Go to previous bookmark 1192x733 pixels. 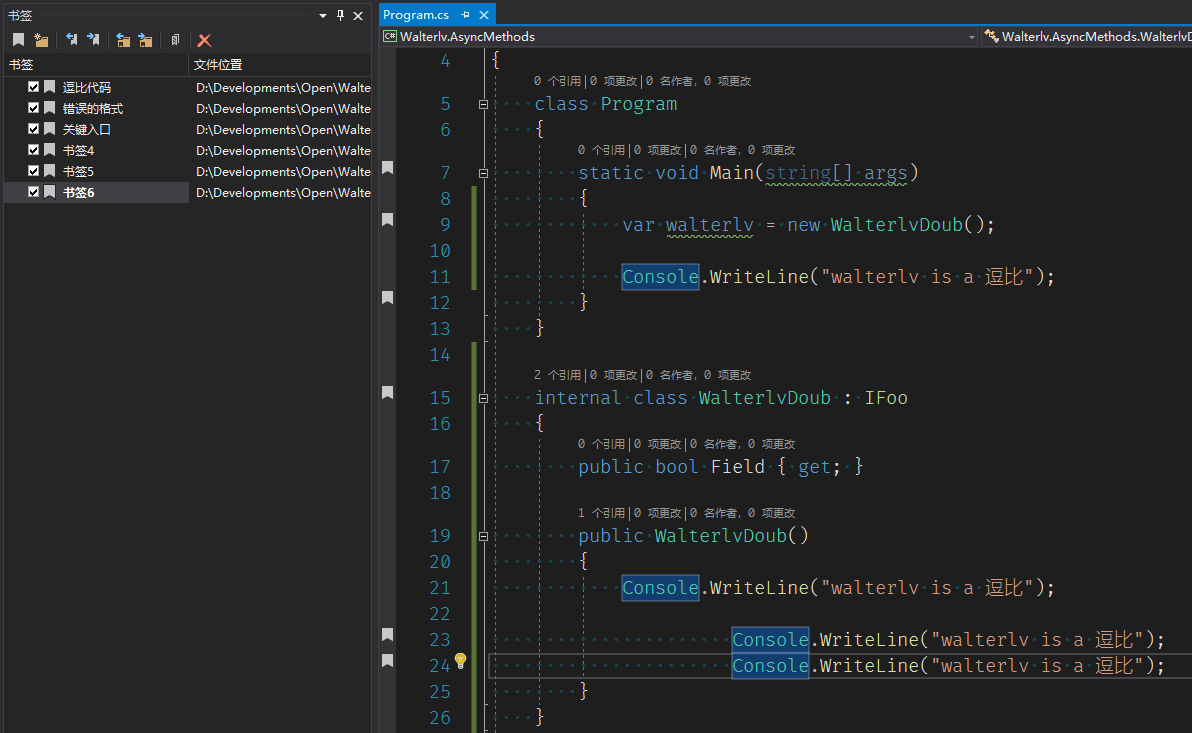point(71,40)
